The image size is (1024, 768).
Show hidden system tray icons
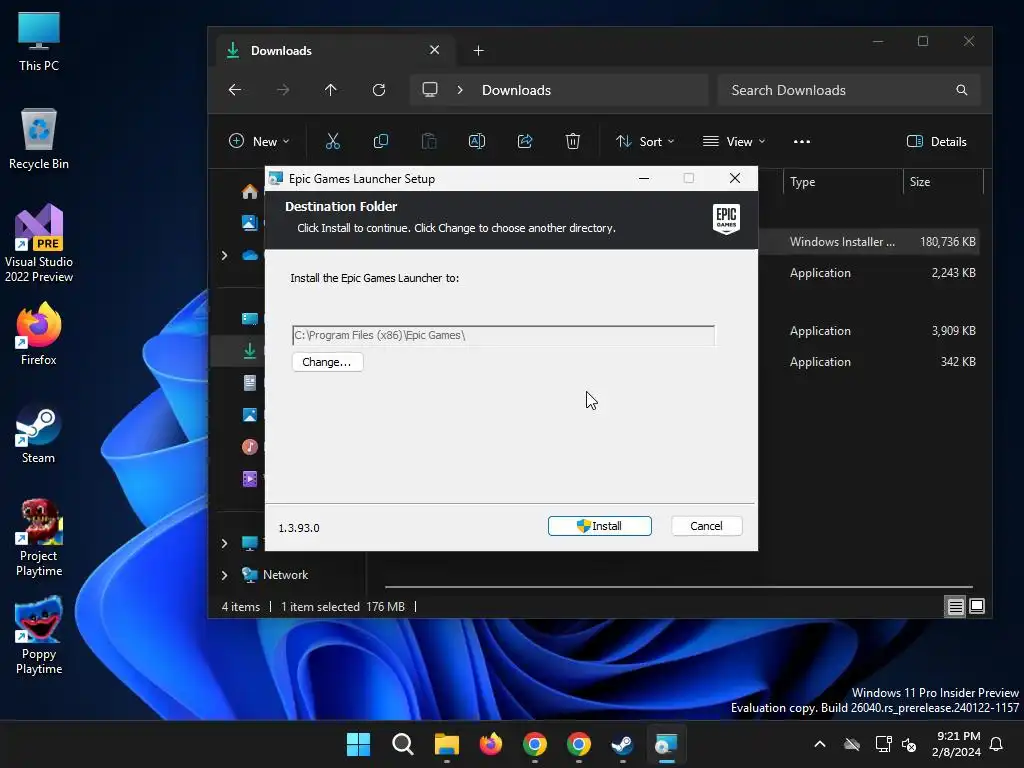pyautogui.click(x=820, y=744)
